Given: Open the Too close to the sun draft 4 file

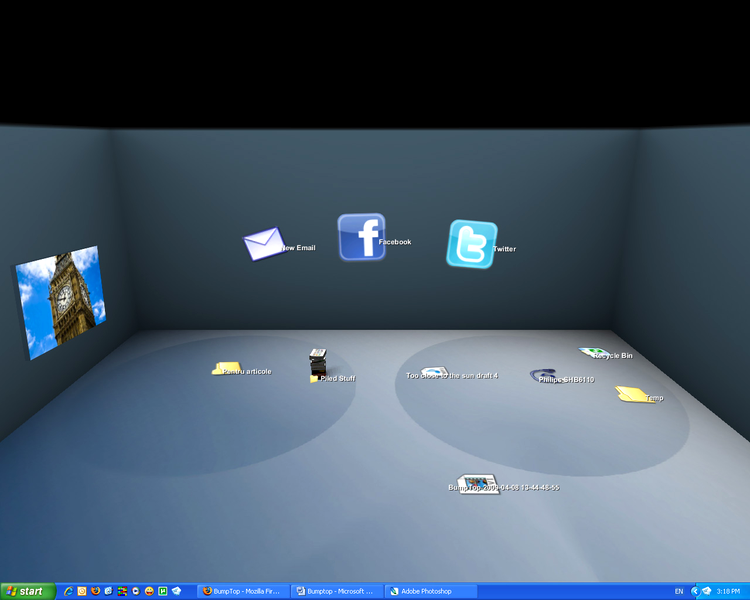Looking at the screenshot, I should 434,372.
